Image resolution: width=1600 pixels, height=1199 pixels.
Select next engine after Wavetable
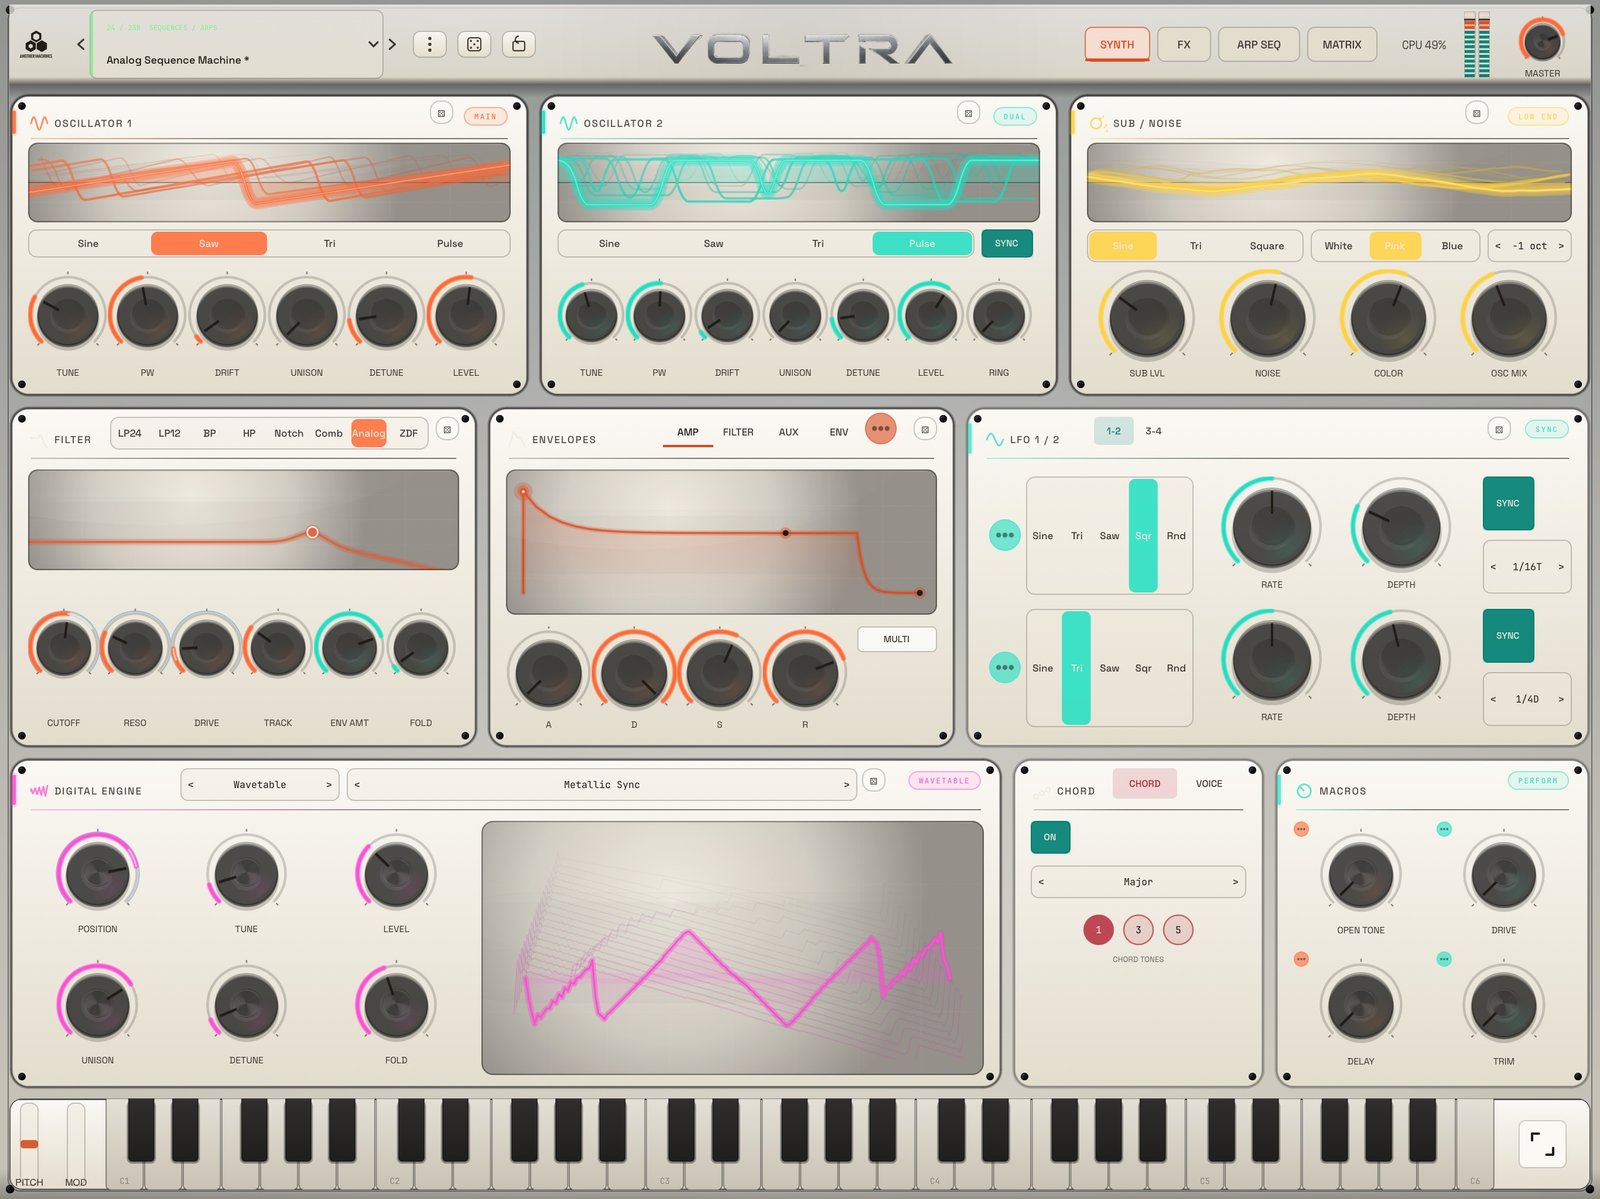pos(328,785)
